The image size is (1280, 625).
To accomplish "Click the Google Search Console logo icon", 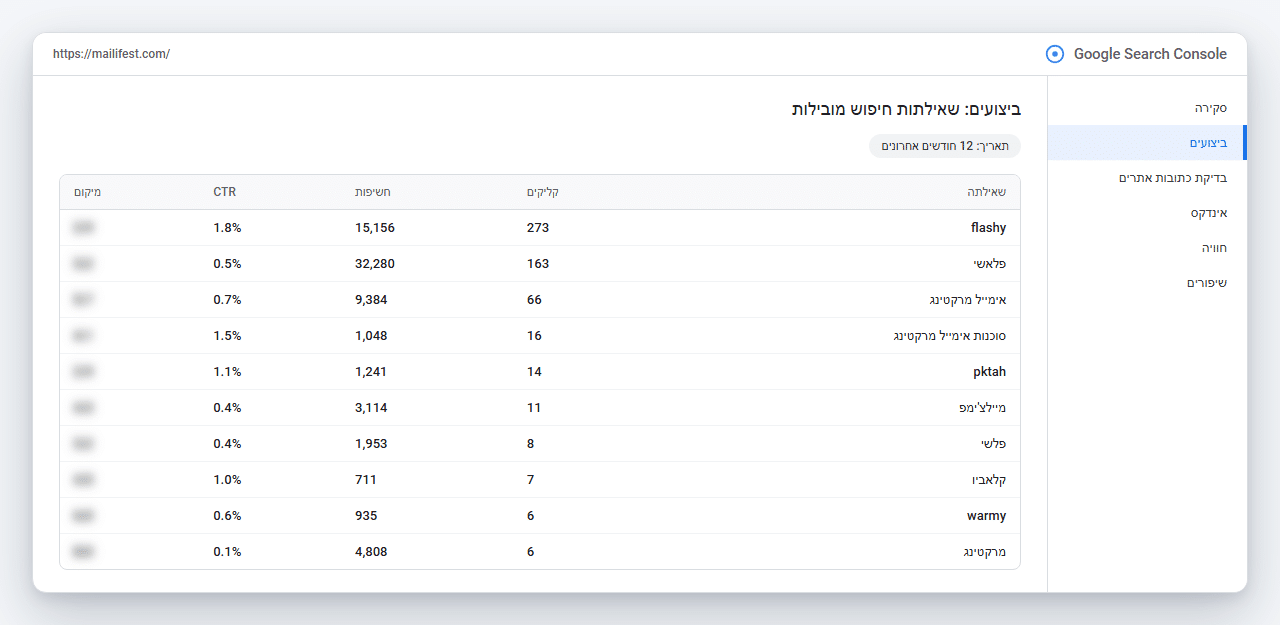I will pos(1055,54).
